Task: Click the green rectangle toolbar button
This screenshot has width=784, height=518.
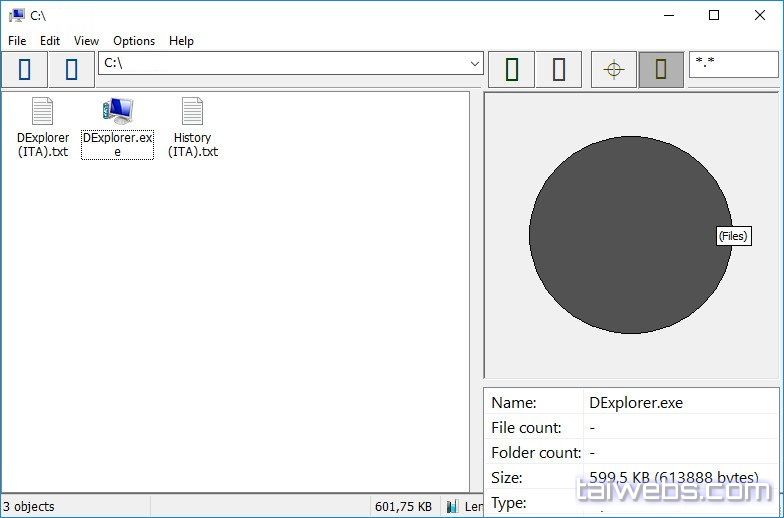Action: coord(512,69)
